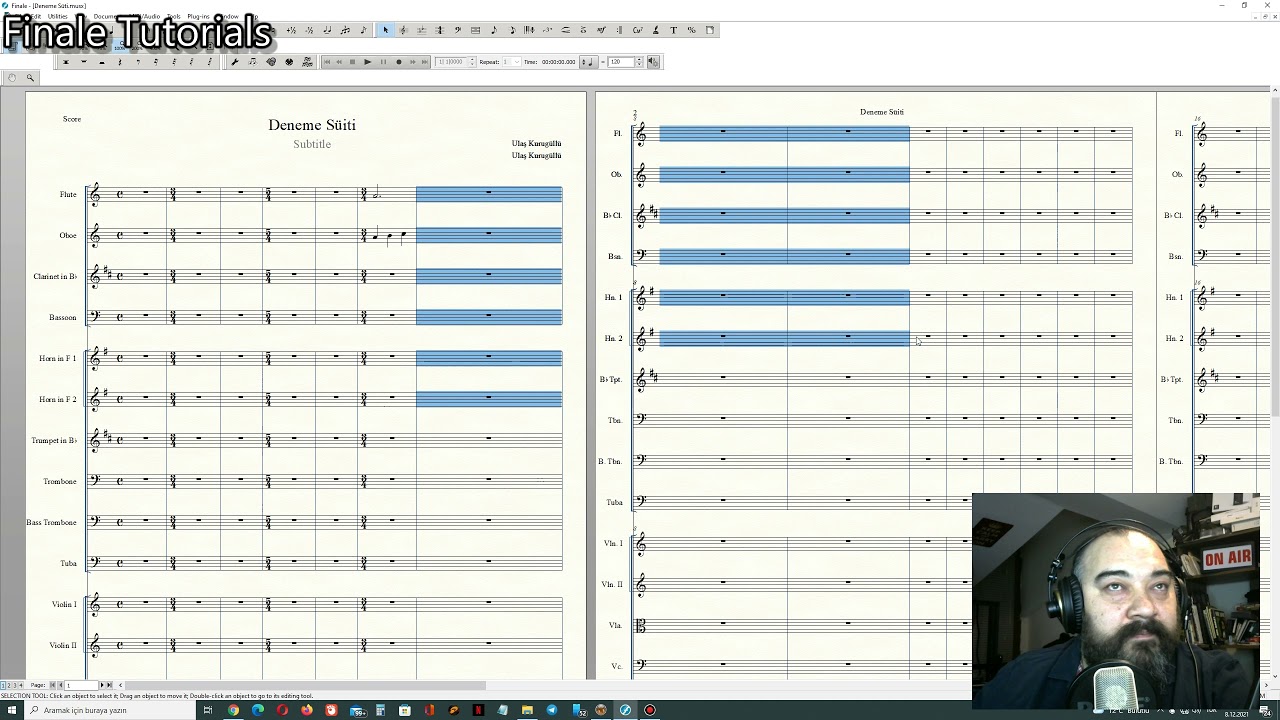Select layer 2 button

[x=9, y=685]
